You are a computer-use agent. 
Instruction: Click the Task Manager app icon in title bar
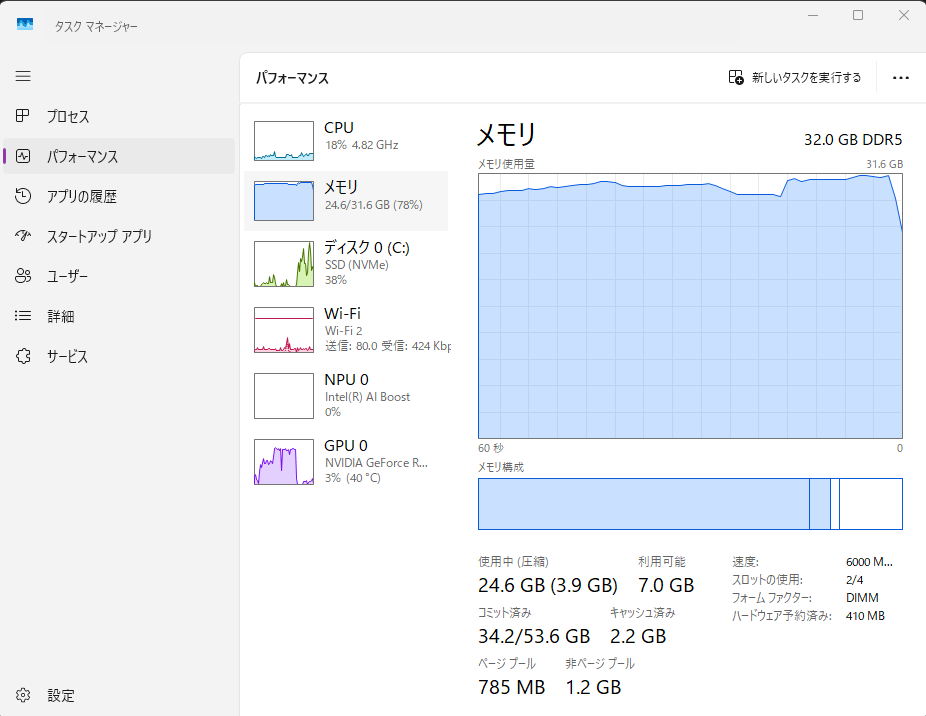point(25,24)
